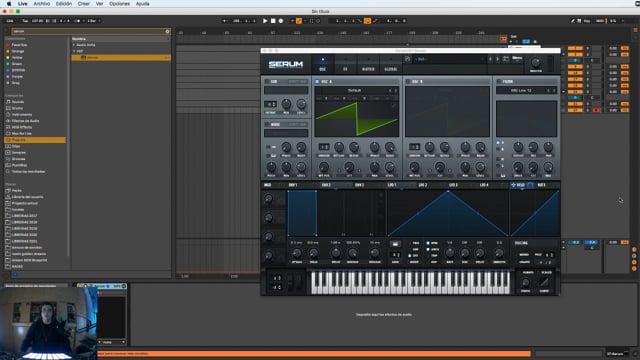Viewport: 640px width, 360px height.
Task: Expand the Audio Units folder
Action: click(x=74, y=45)
